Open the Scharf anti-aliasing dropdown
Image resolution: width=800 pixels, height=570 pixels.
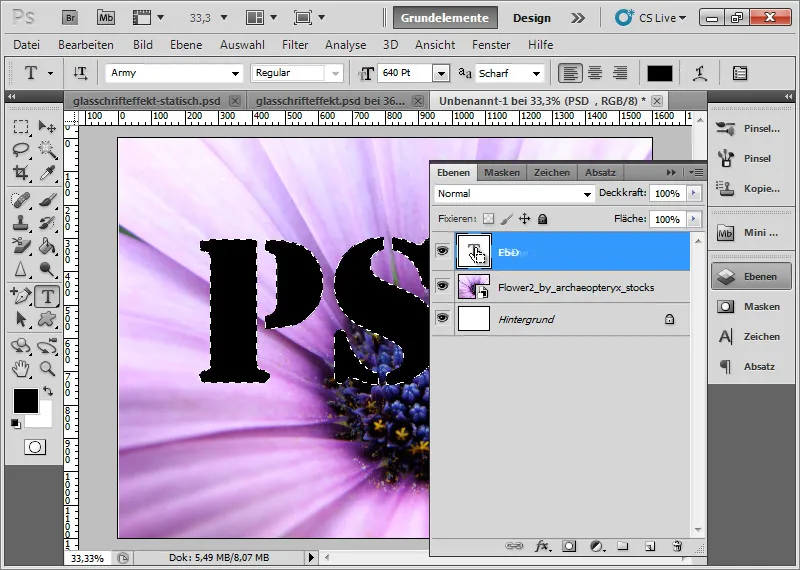[536, 73]
